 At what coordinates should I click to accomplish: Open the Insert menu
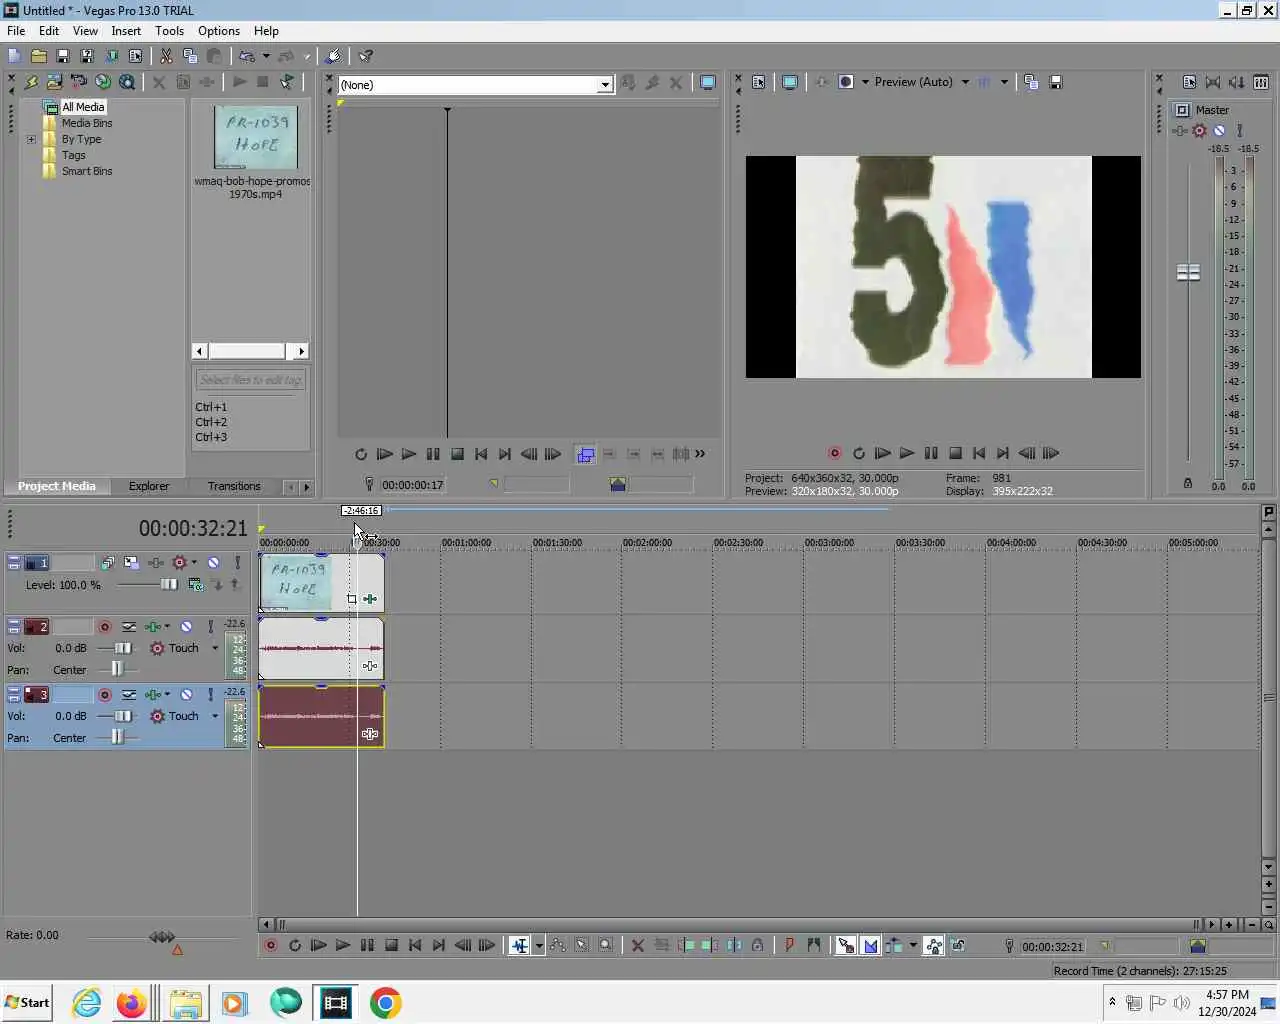126,31
